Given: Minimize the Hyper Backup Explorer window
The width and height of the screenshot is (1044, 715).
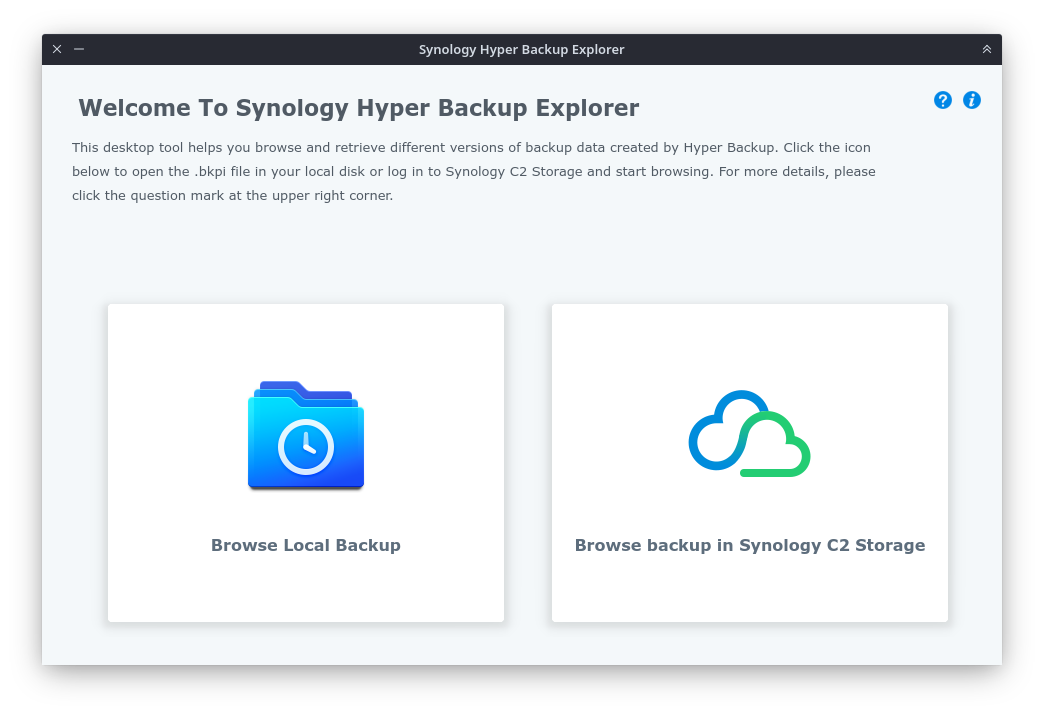Looking at the screenshot, I should 79,49.
